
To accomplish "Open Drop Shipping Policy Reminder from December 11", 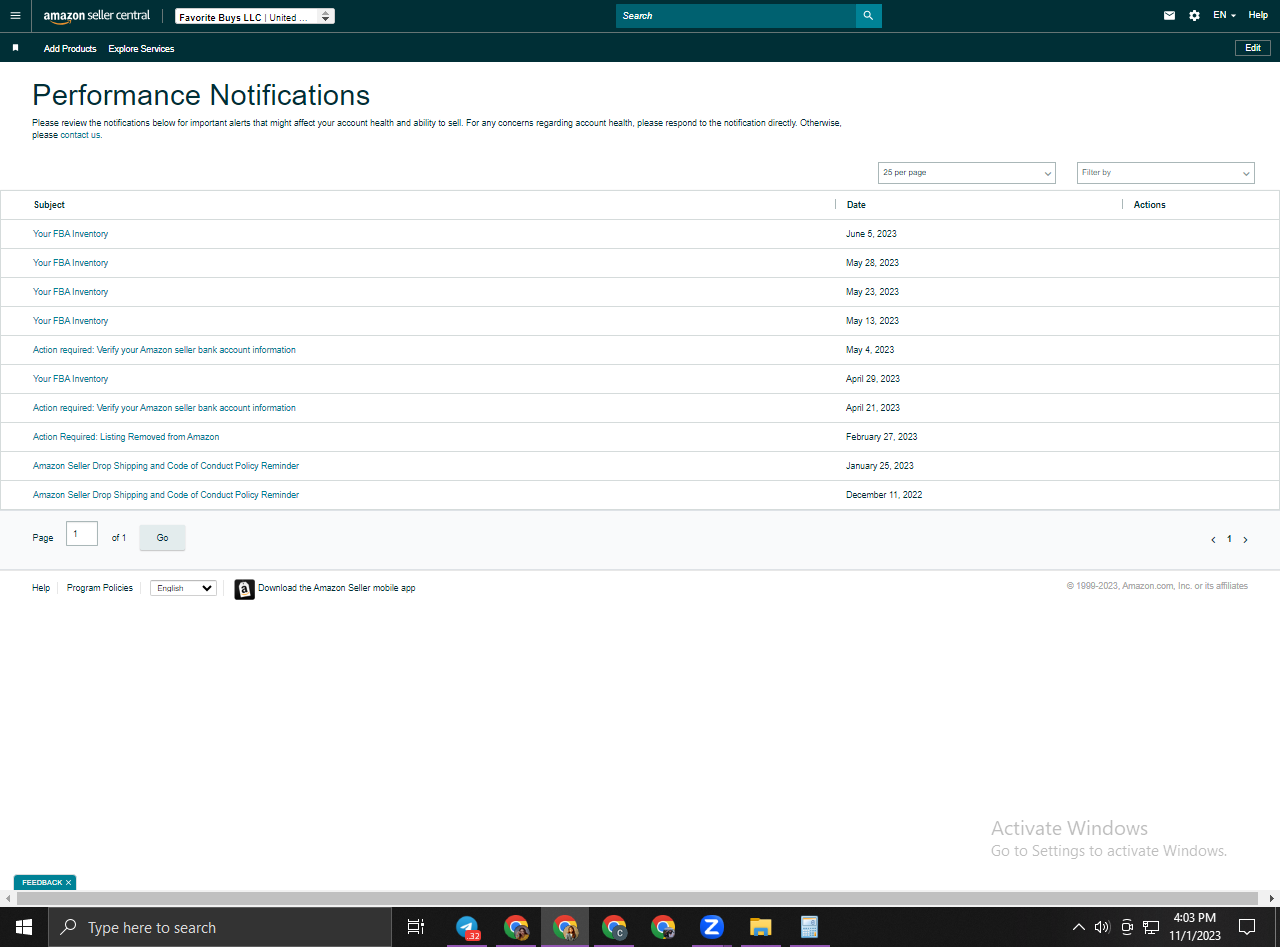I will coord(166,495).
